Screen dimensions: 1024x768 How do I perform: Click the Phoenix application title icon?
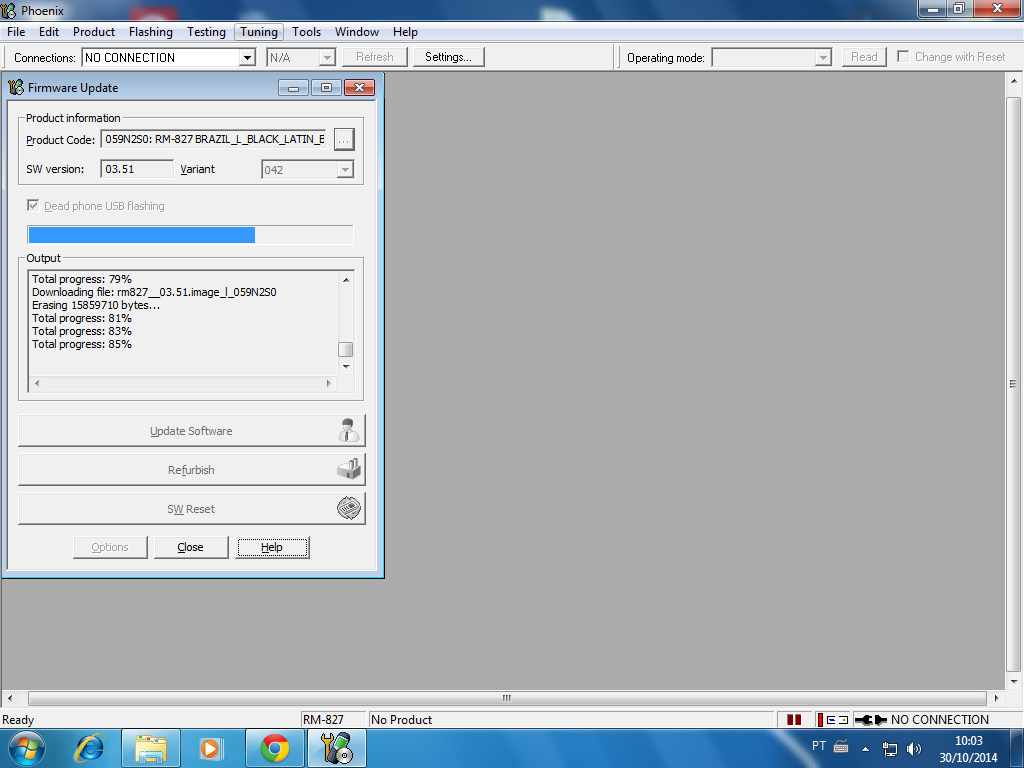[8, 10]
